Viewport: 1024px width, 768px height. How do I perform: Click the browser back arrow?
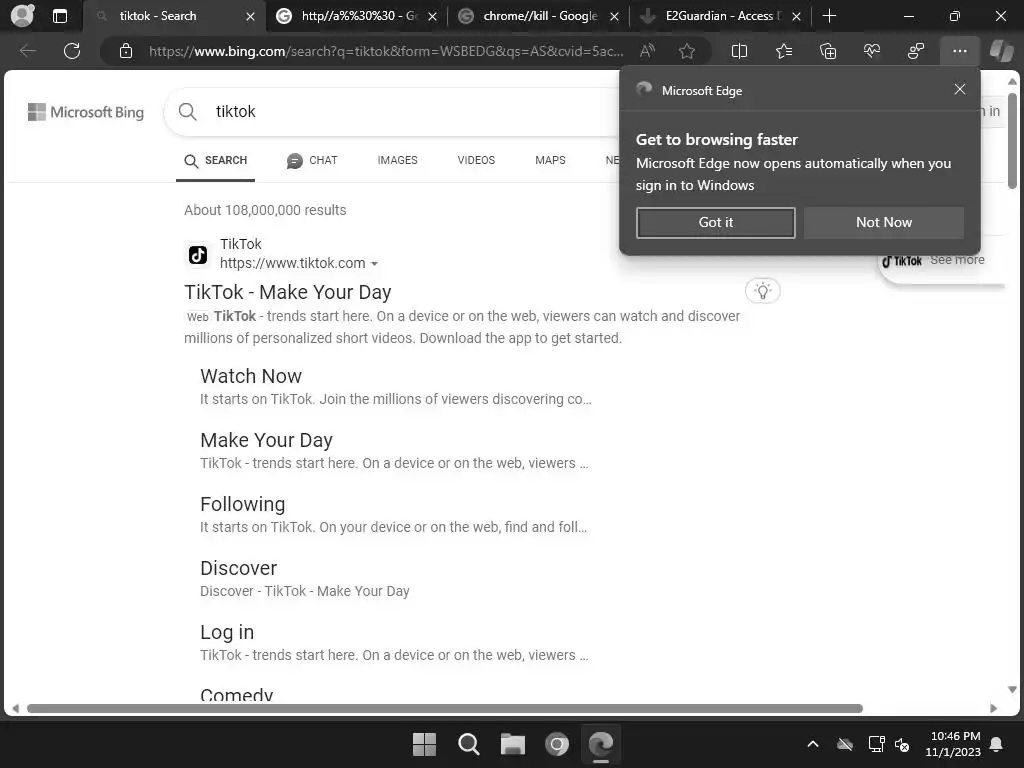27,51
